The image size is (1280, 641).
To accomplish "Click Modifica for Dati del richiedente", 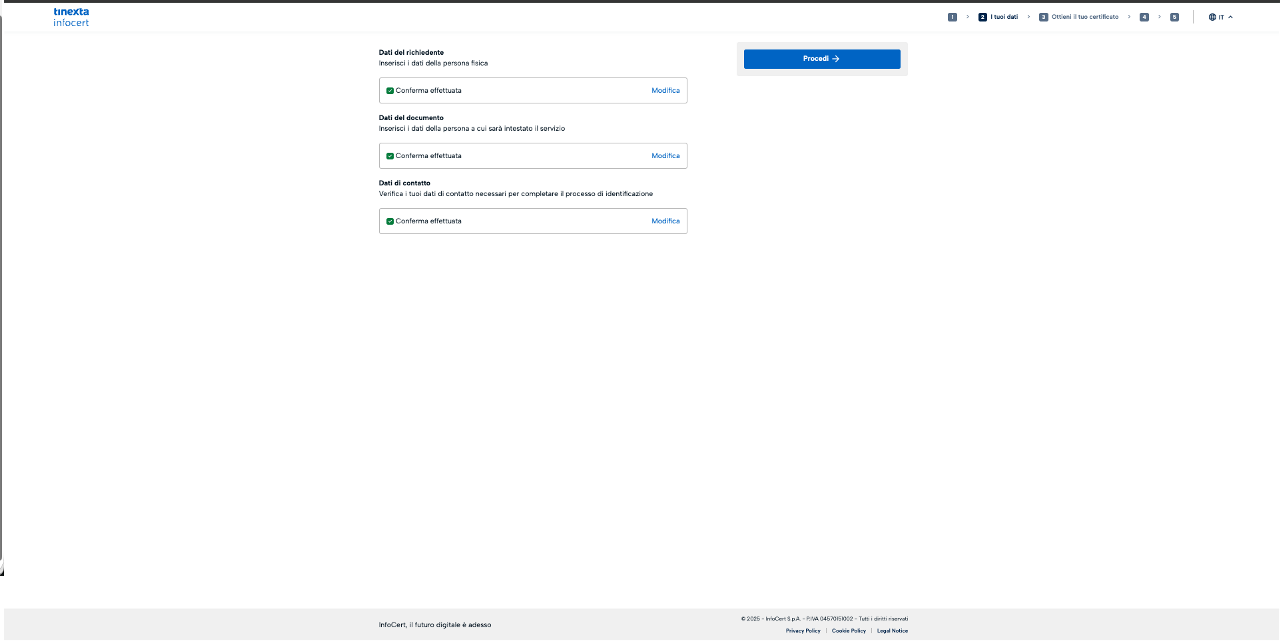I will 665,90.
